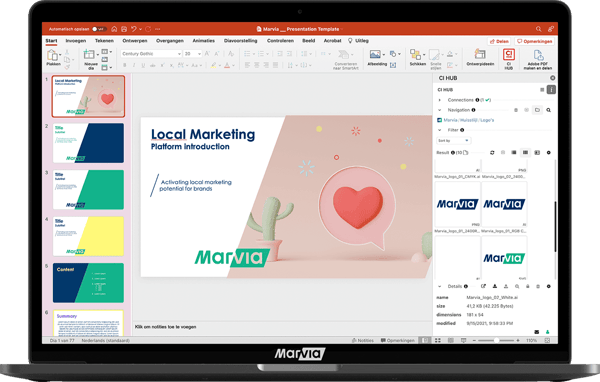Collapse the Navigation section

(x=440, y=110)
